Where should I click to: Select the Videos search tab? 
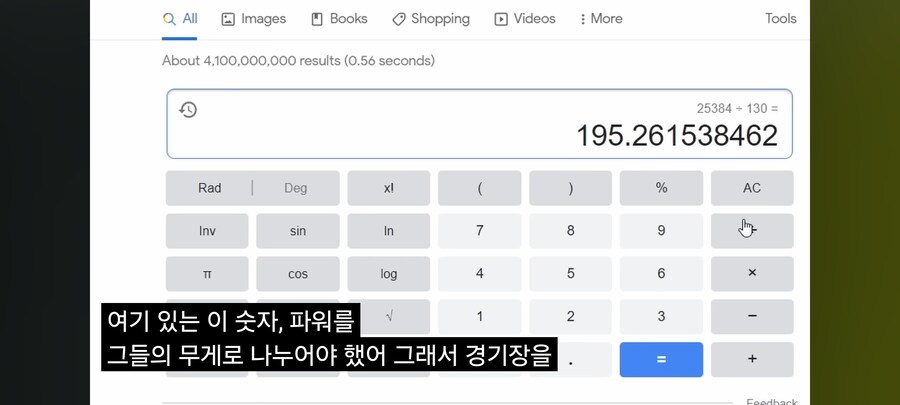tap(525, 19)
